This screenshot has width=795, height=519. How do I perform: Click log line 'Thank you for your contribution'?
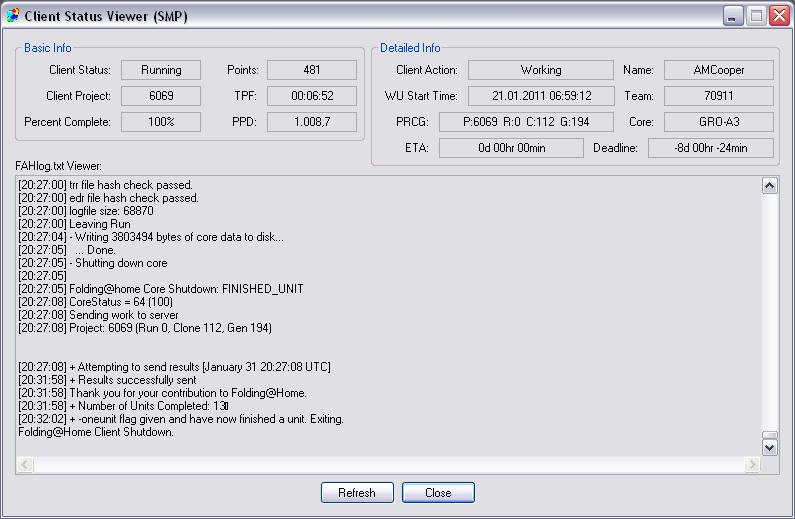[x=162, y=393]
